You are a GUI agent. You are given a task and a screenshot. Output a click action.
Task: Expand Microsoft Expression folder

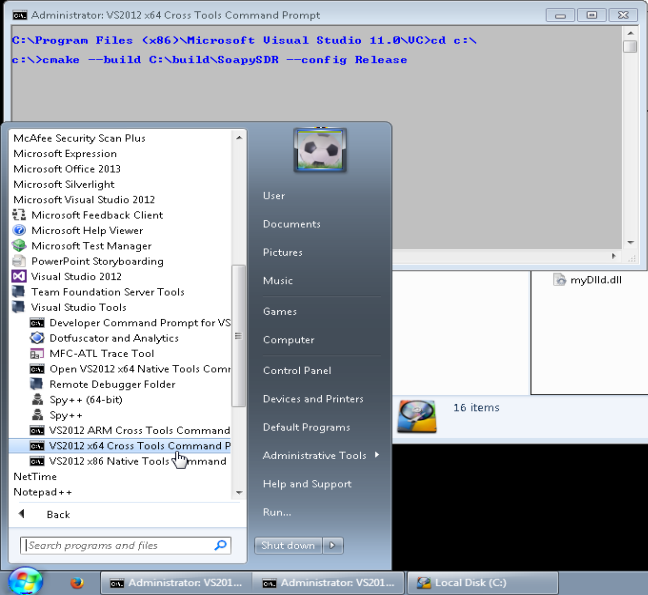point(65,153)
